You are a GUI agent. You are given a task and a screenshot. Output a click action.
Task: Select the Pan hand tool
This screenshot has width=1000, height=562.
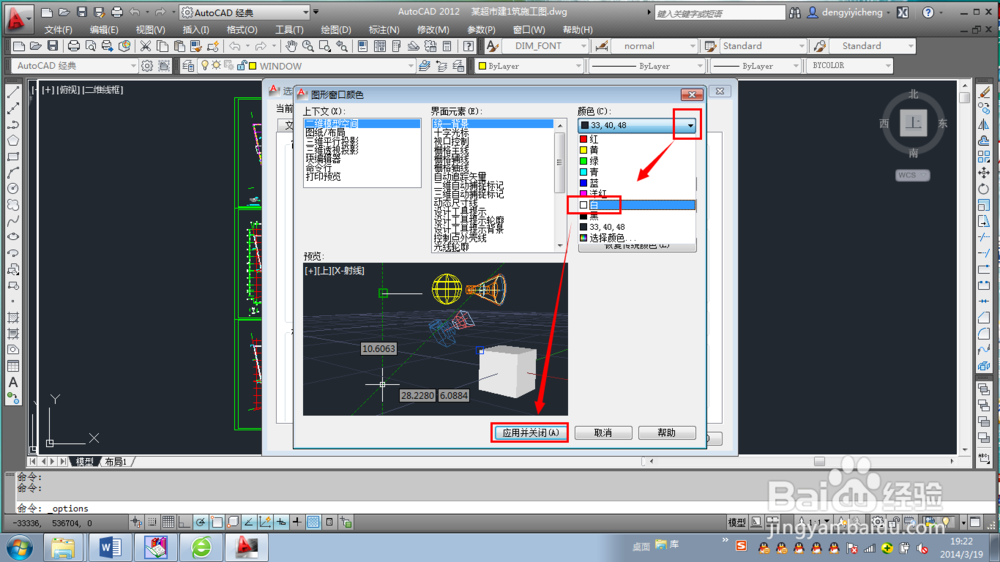click(291, 46)
